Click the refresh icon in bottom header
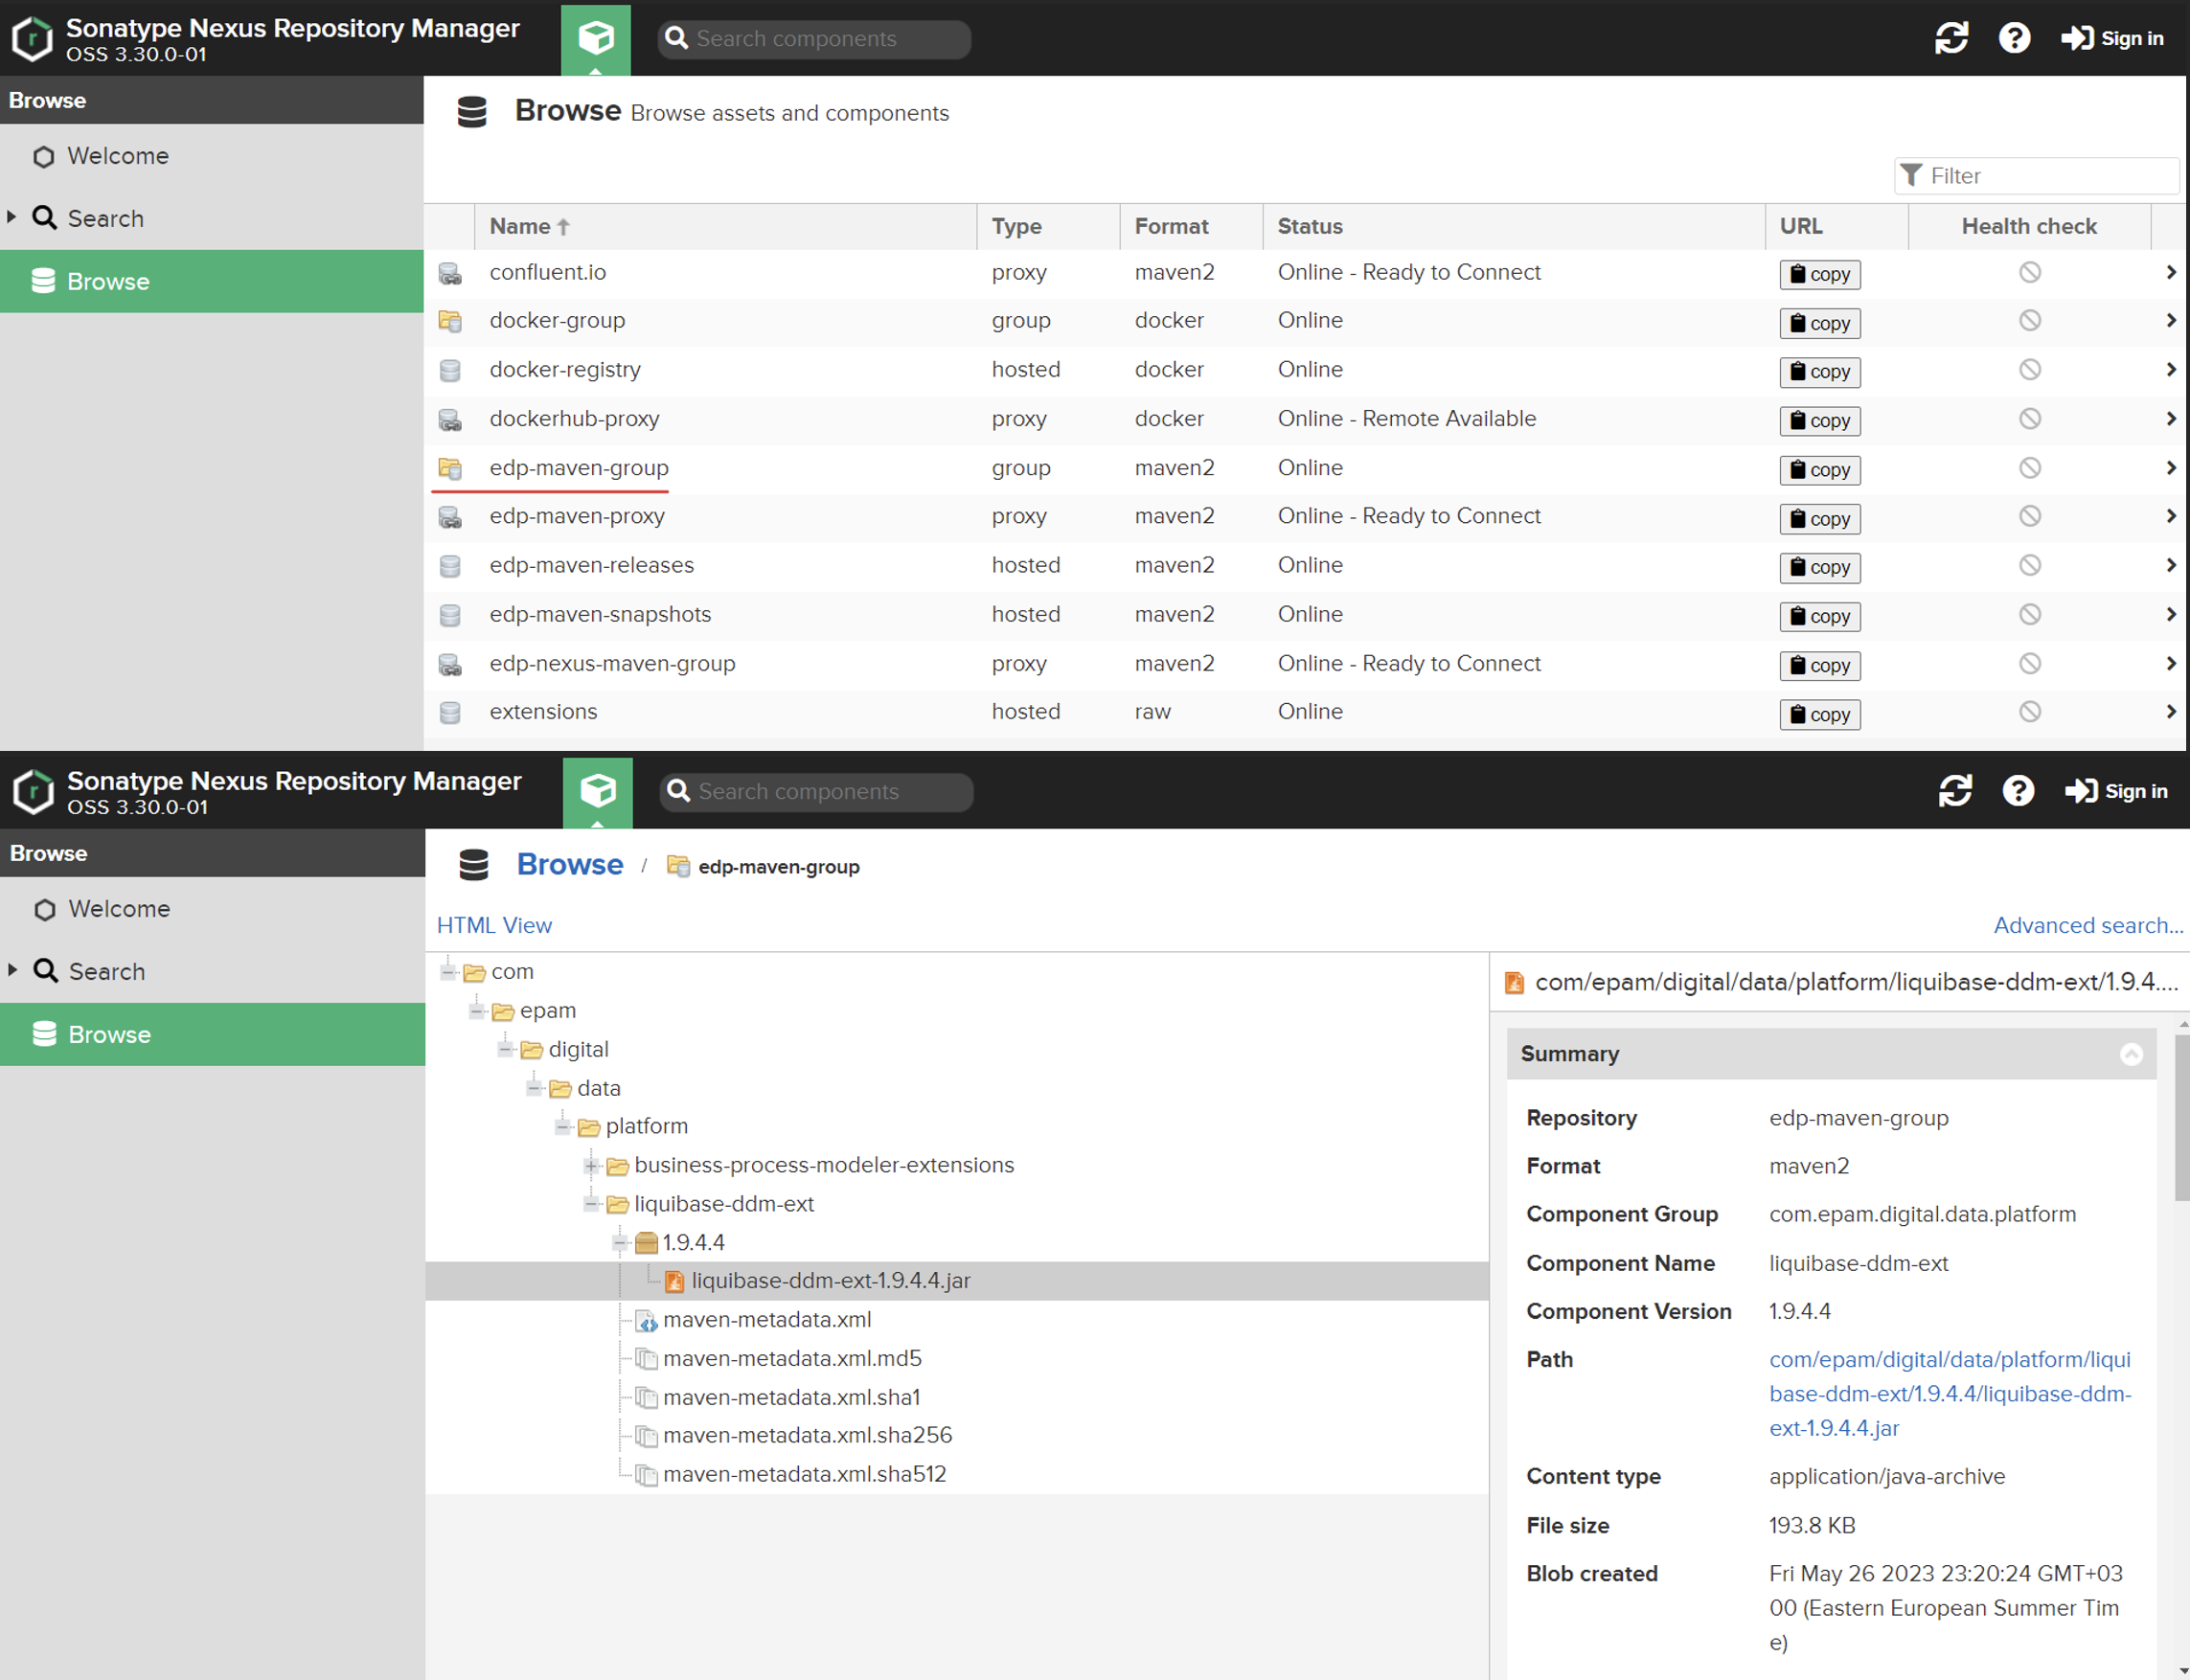Image resolution: width=2190 pixels, height=1680 pixels. [1955, 791]
